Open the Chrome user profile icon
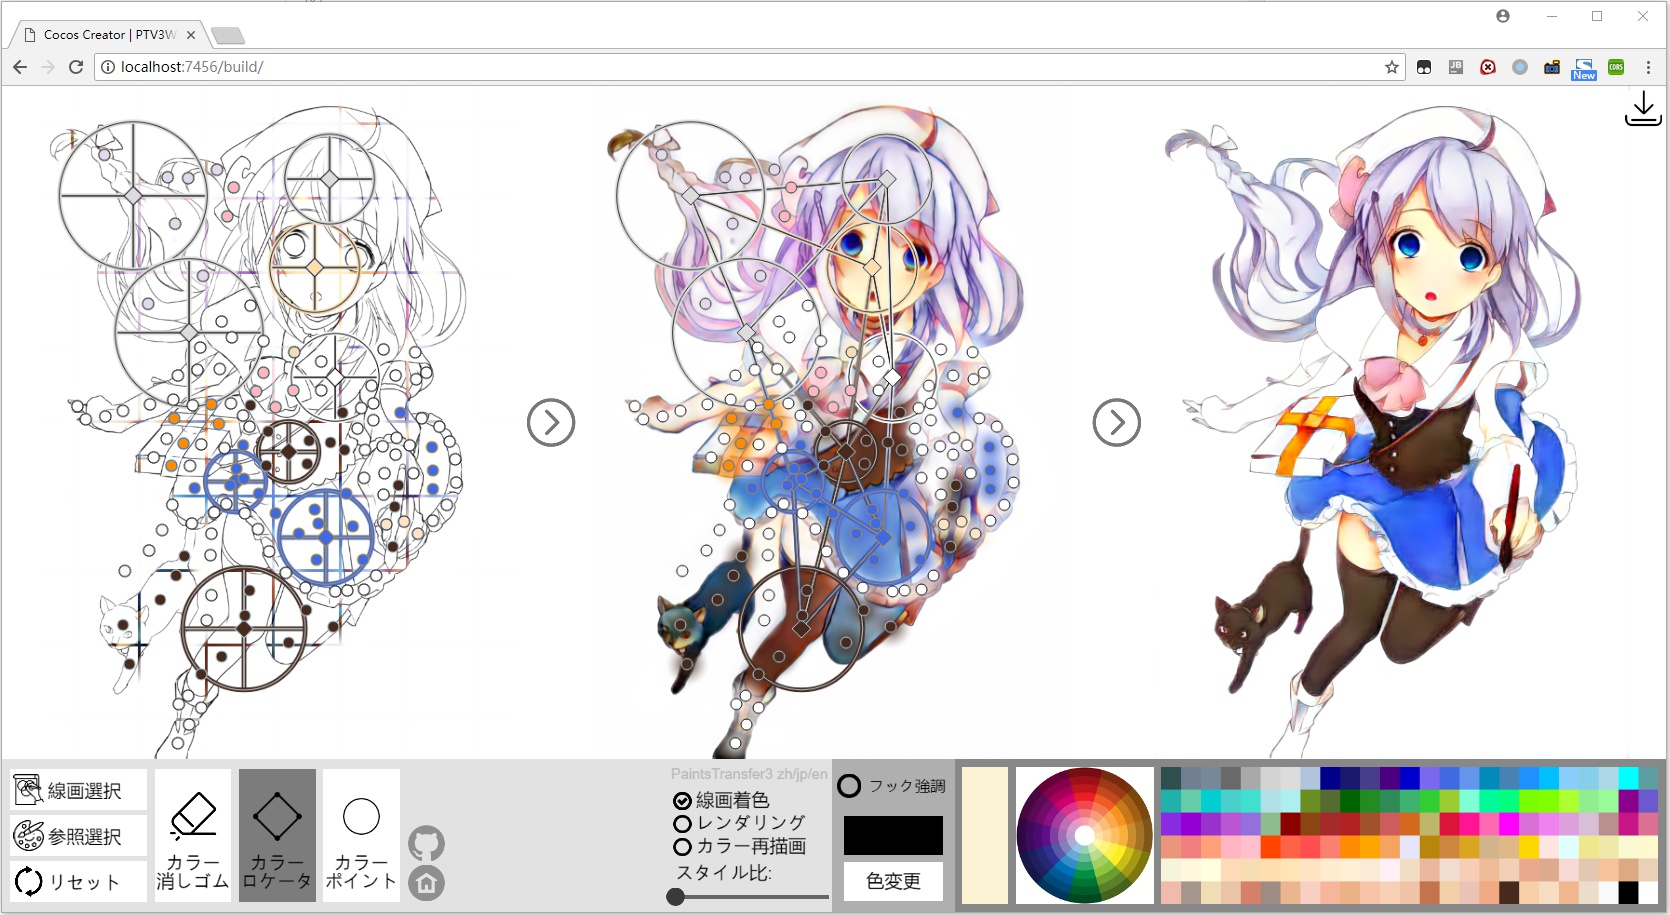1670x915 pixels. [1503, 16]
